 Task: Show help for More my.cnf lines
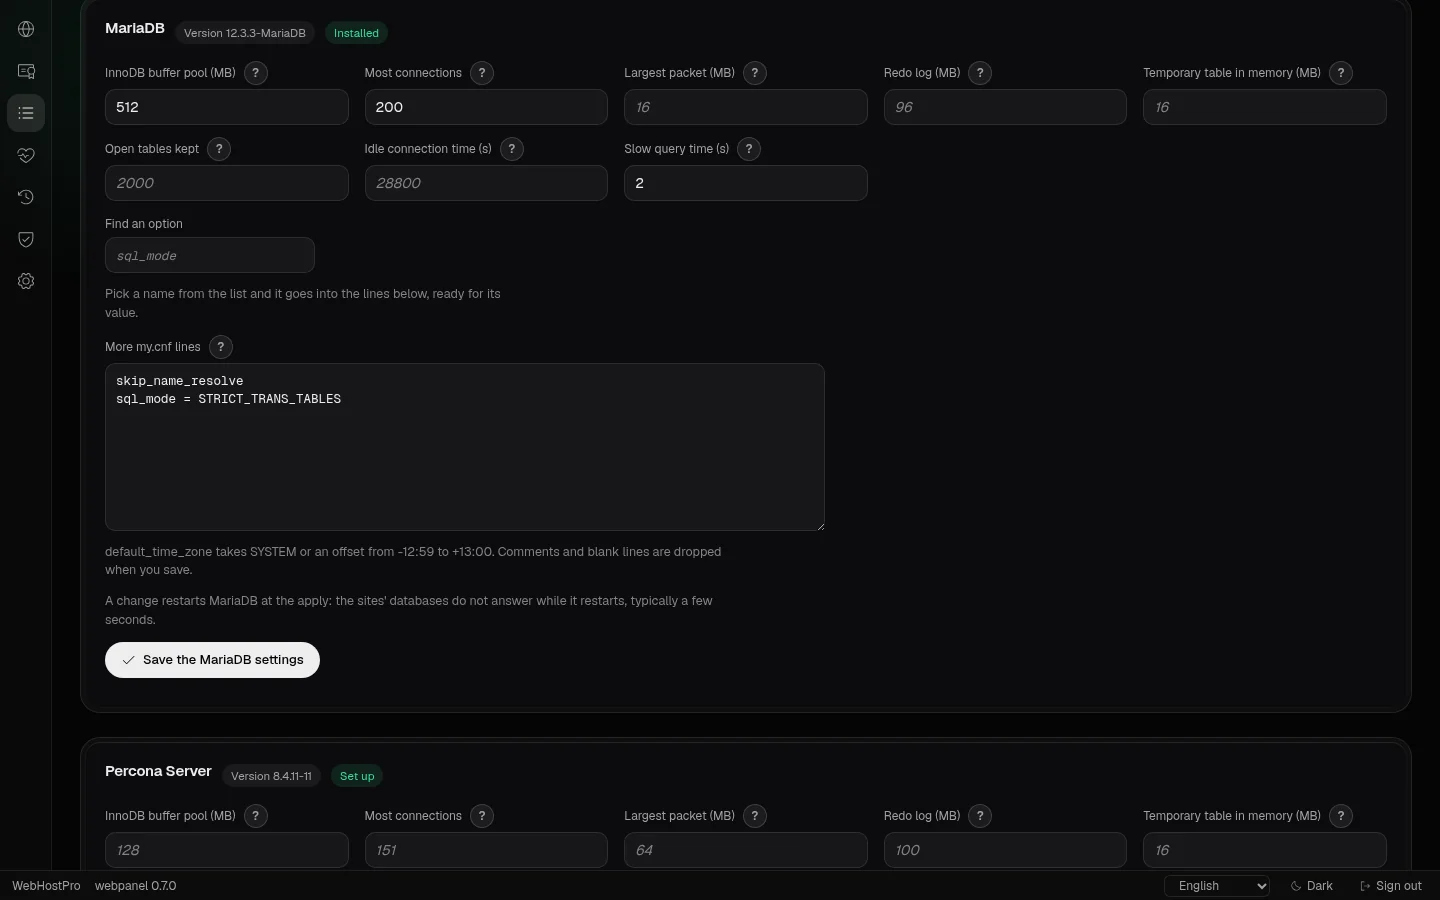pyautogui.click(x=221, y=347)
